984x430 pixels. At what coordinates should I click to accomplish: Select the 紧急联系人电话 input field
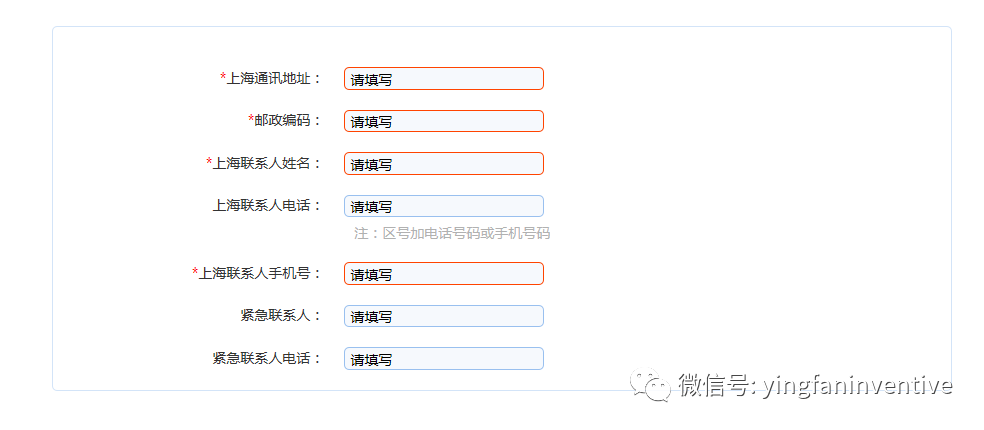pos(443,358)
